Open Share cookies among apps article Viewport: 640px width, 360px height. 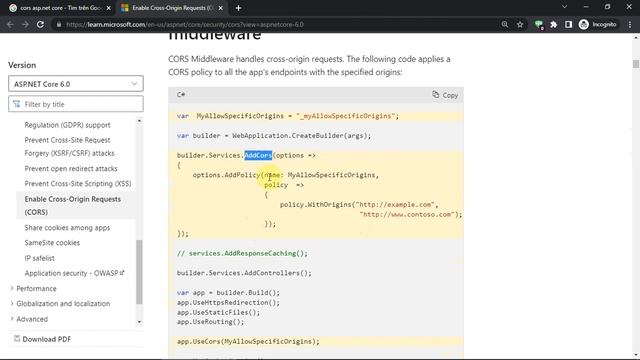click(67, 228)
